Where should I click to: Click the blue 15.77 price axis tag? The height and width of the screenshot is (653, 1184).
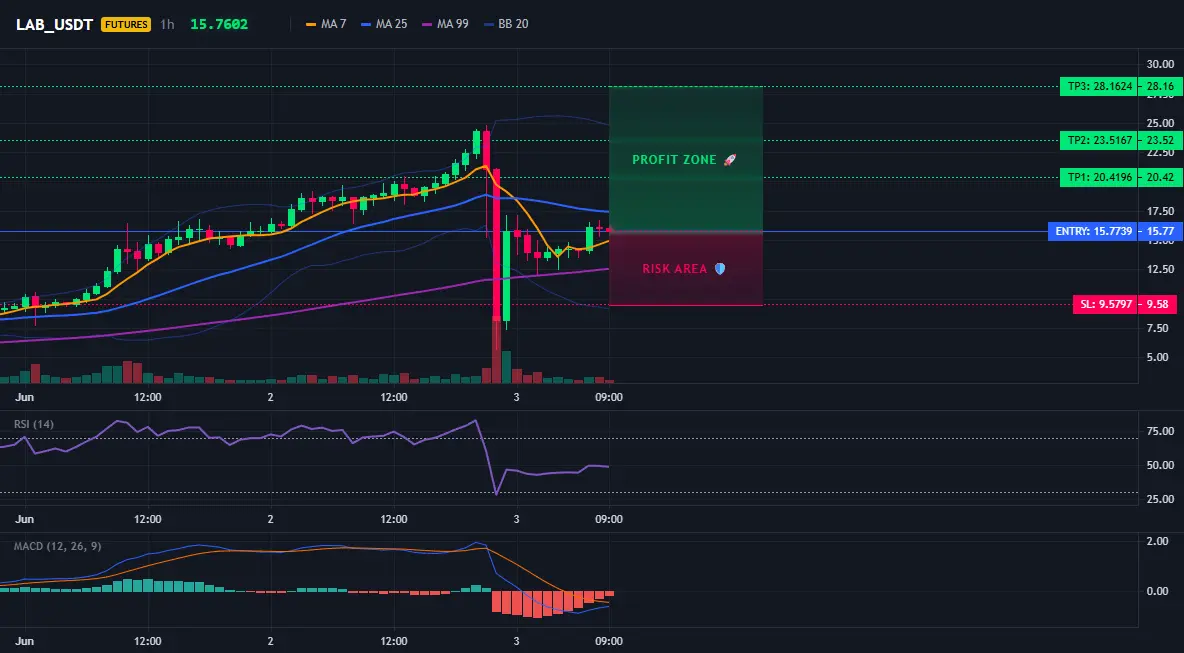pos(1160,232)
